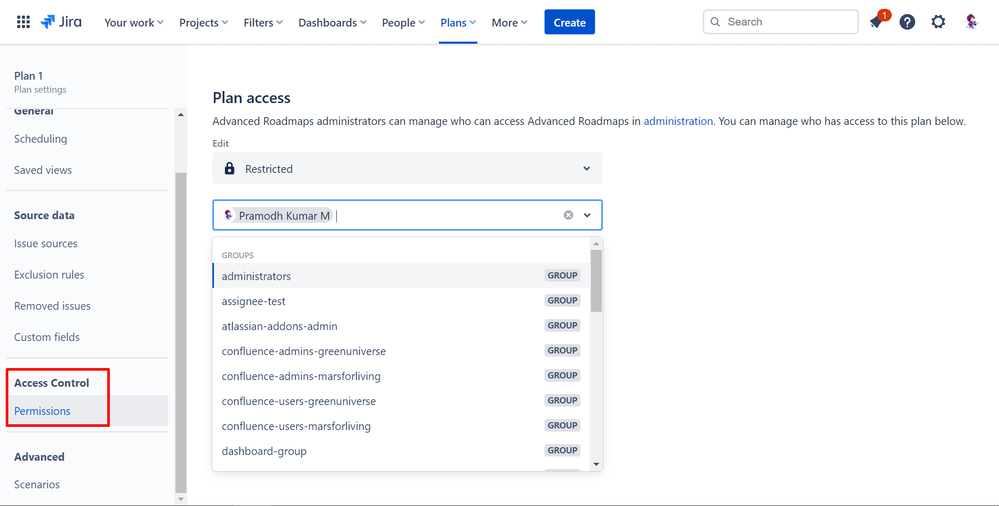Collapse the user picker dropdown arrow

point(587,215)
